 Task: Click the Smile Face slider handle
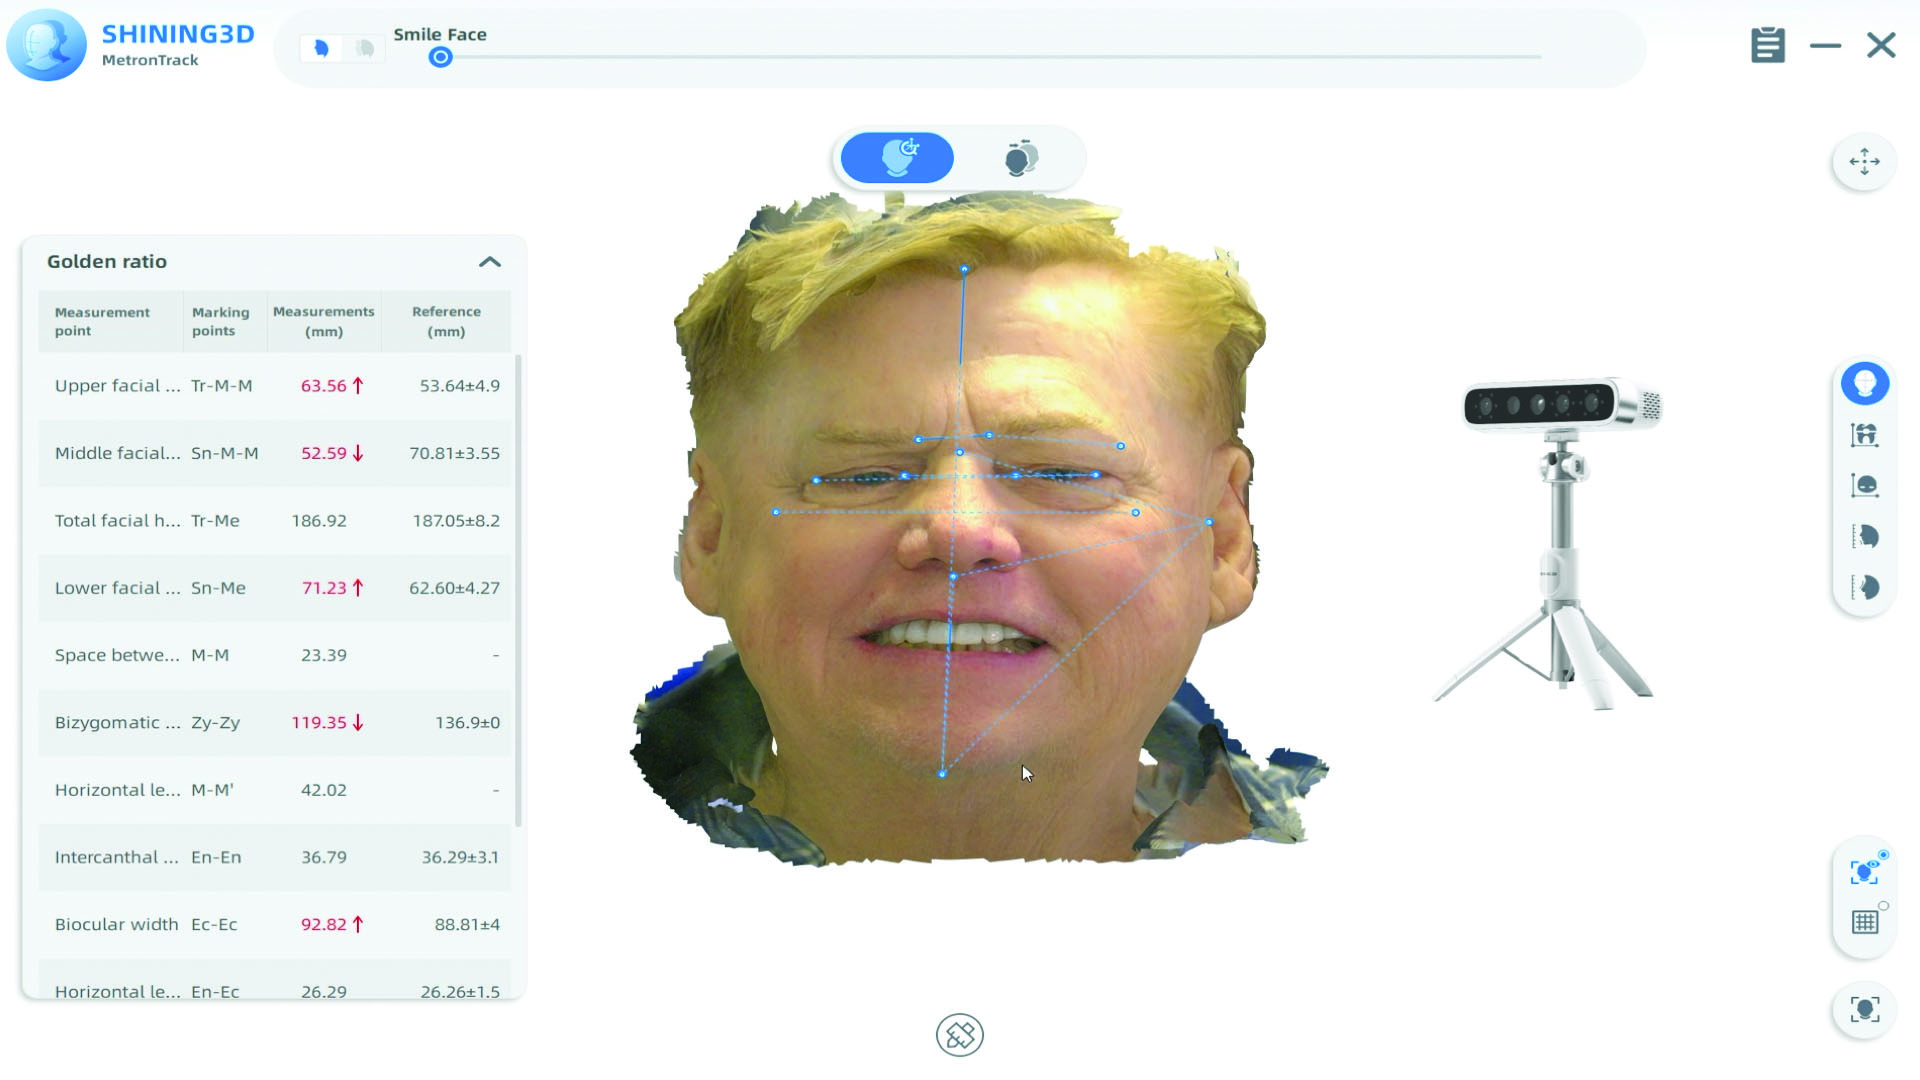(440, 58)
